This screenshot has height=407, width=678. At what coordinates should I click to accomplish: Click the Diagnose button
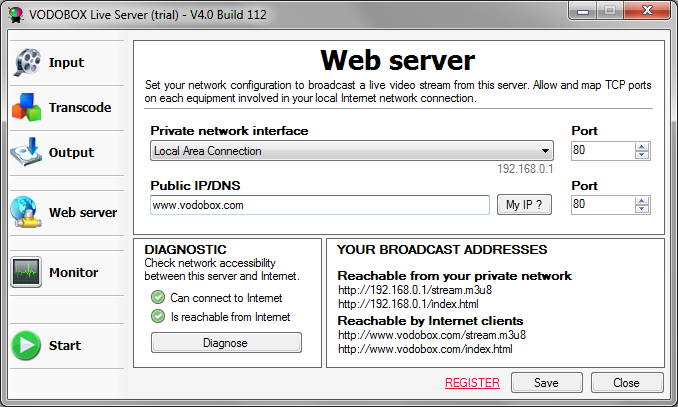coord(226,343)
